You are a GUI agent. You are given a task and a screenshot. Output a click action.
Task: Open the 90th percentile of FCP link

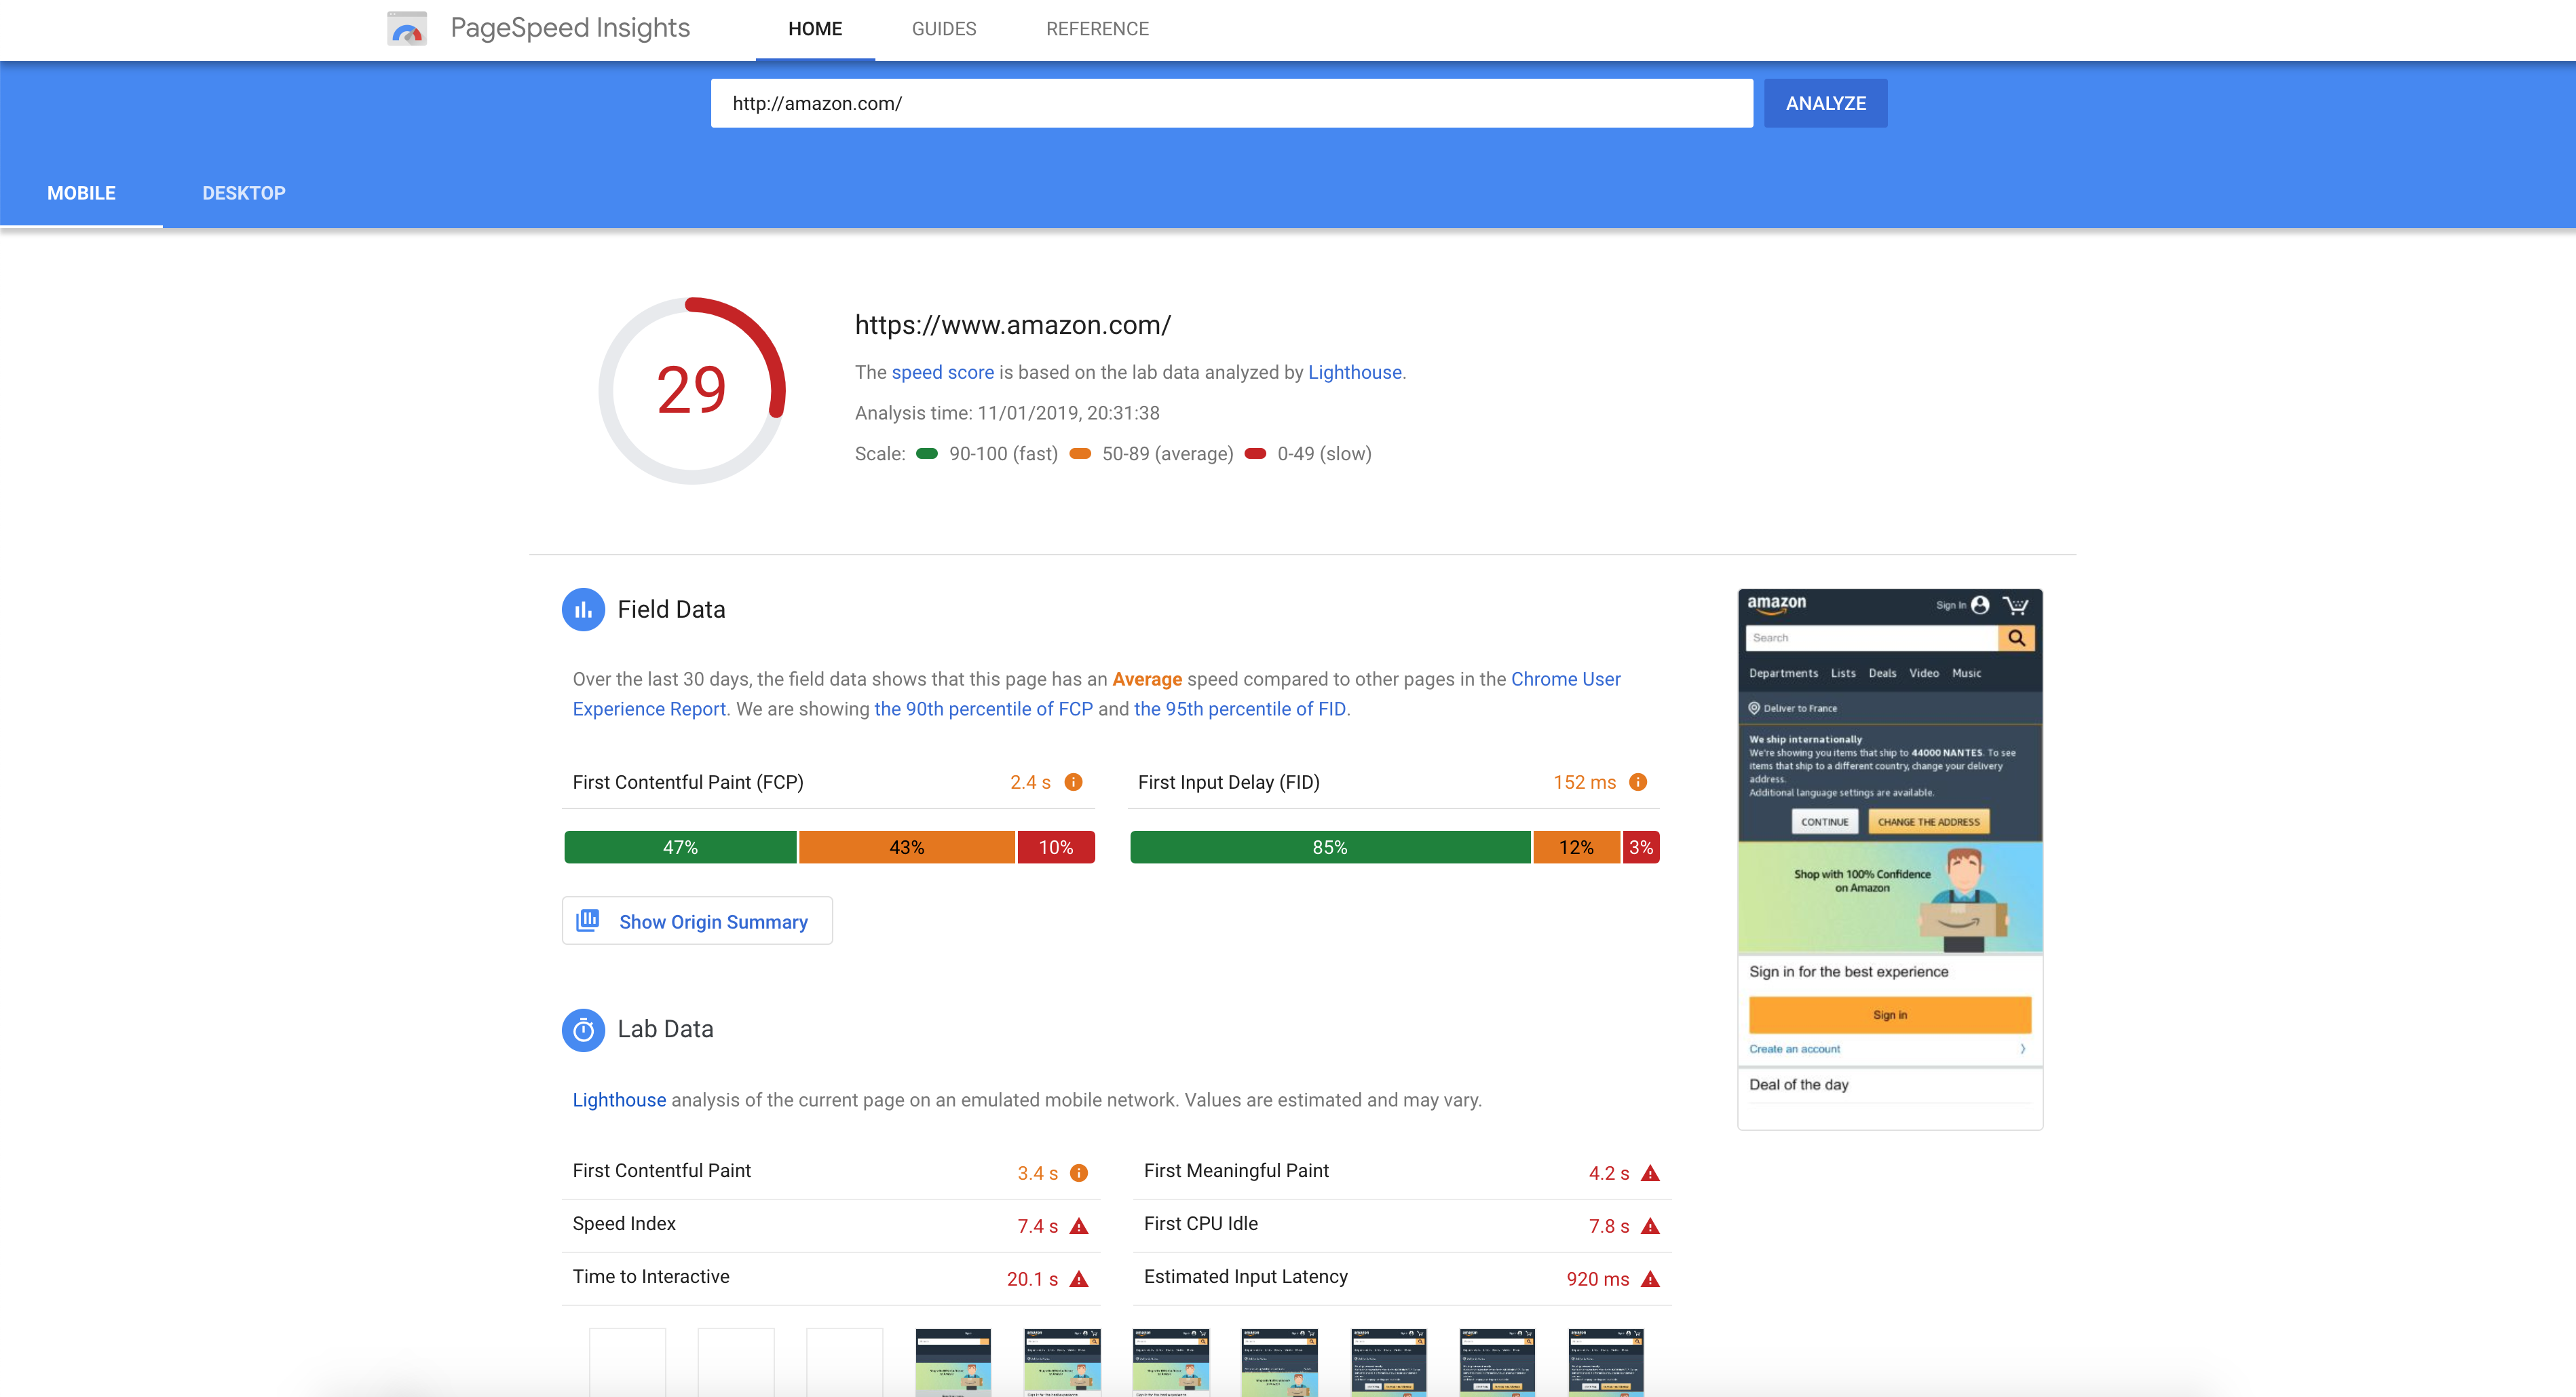click(x=984, y=709)
